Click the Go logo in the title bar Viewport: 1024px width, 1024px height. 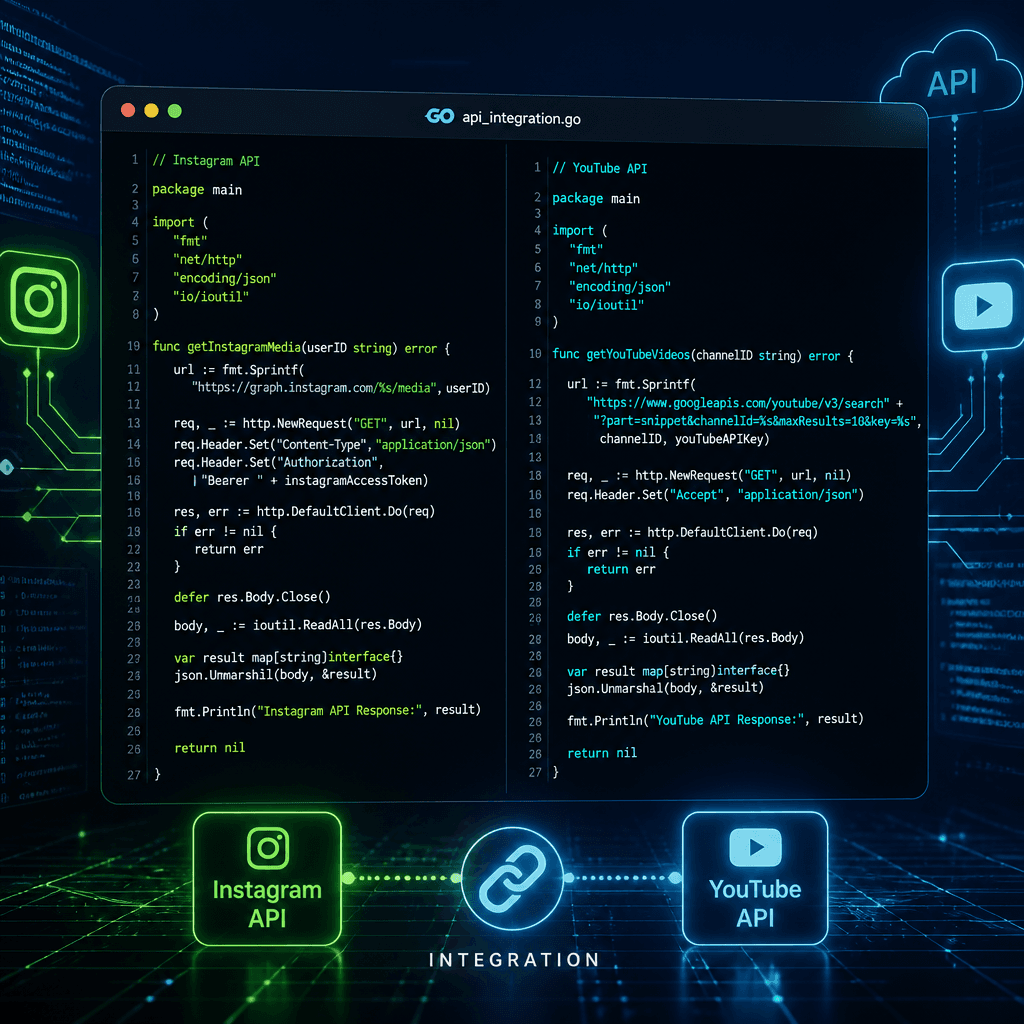440,116
